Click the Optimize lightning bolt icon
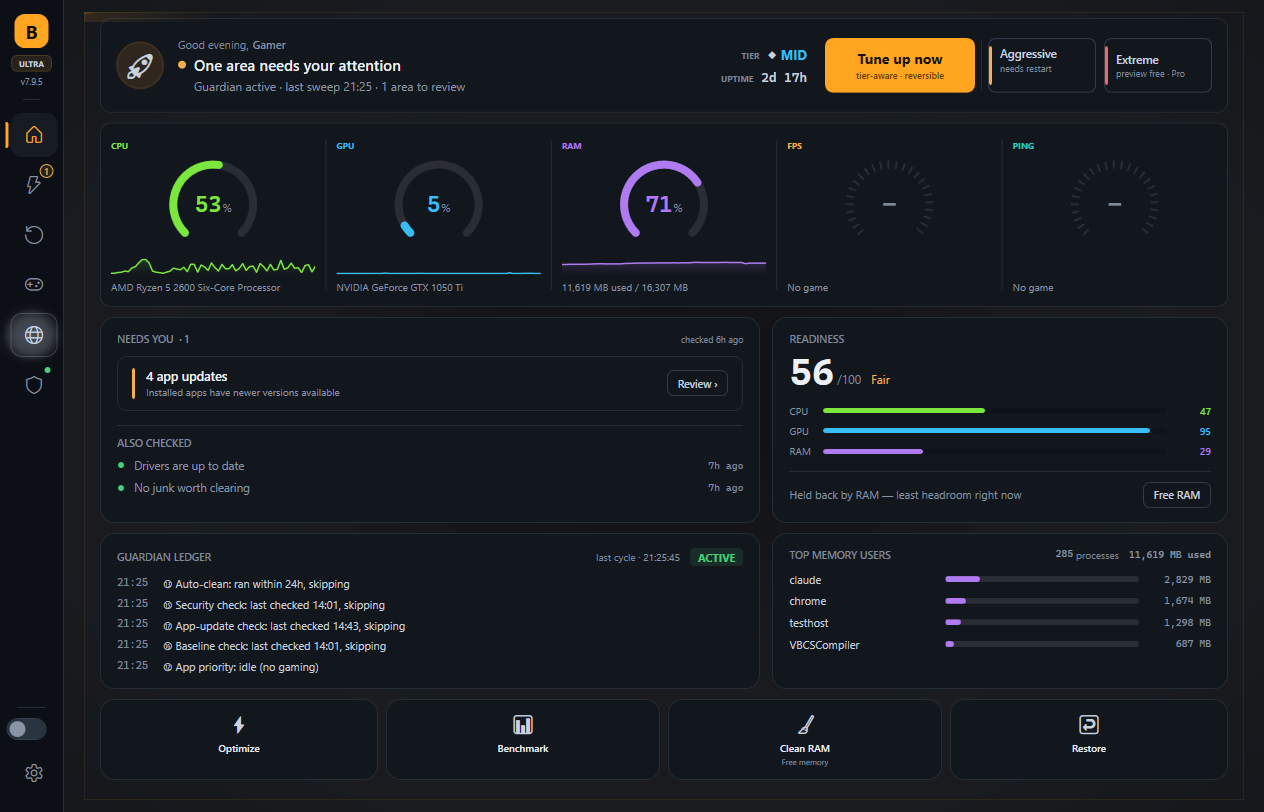The width and height of the screenshot is (1264, 812). (x=239, y=725)
